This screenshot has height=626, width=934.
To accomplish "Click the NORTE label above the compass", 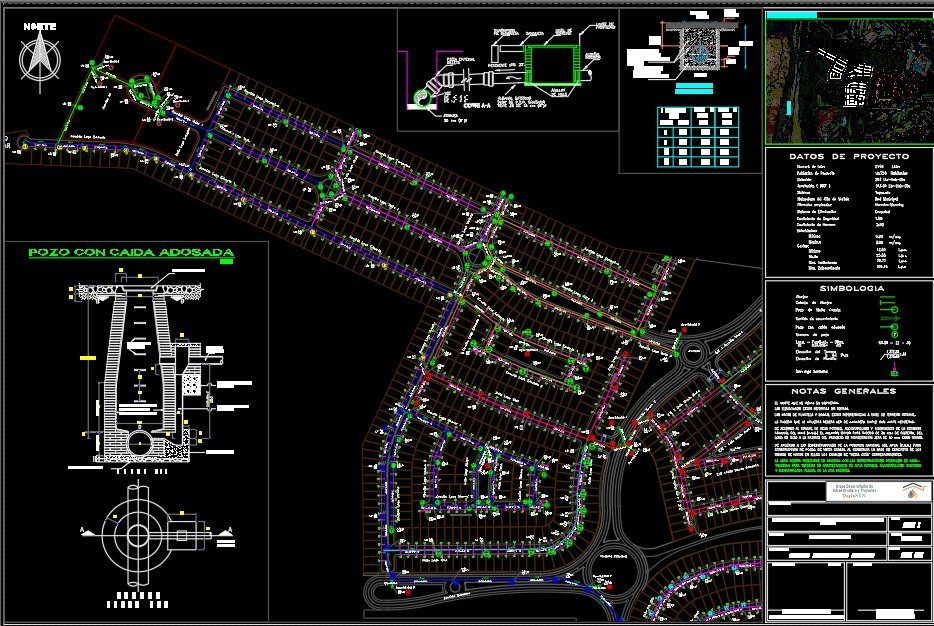I will coord(39,27).
